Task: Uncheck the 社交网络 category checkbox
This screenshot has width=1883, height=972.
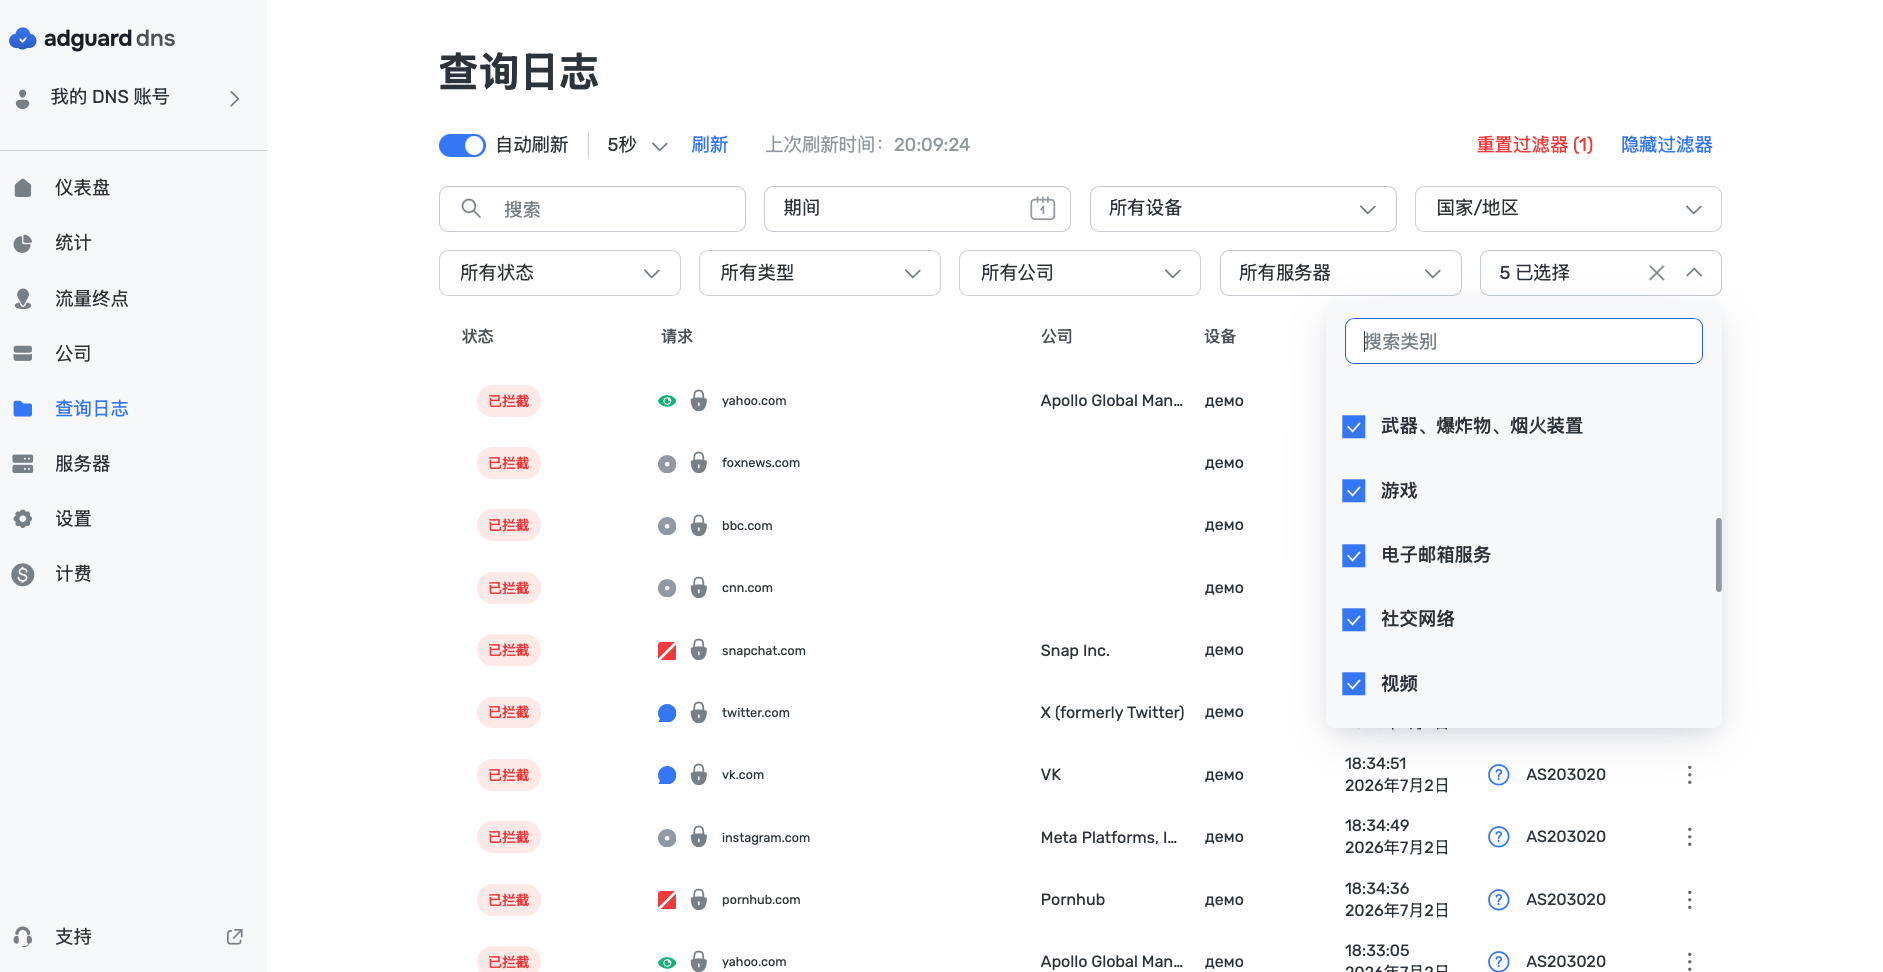Action: (1354, 620)
